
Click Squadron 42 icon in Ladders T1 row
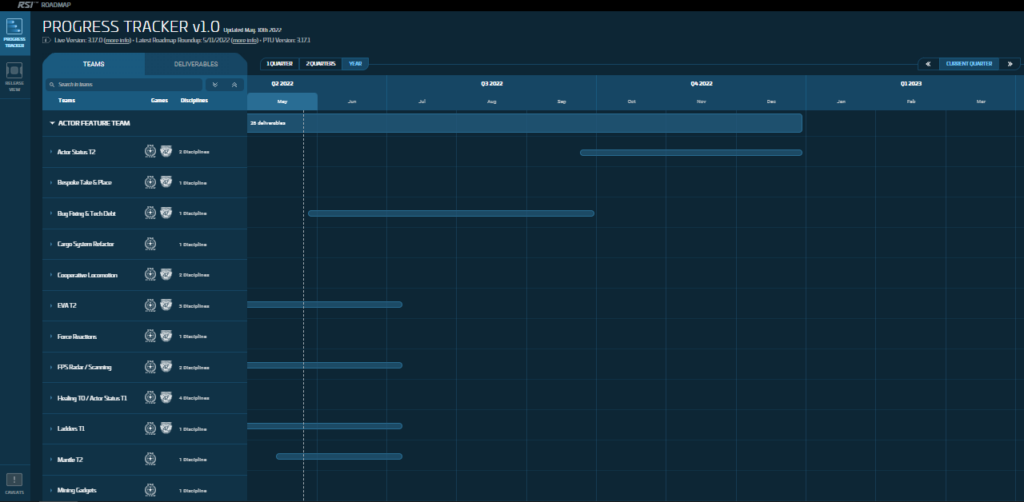166,428
